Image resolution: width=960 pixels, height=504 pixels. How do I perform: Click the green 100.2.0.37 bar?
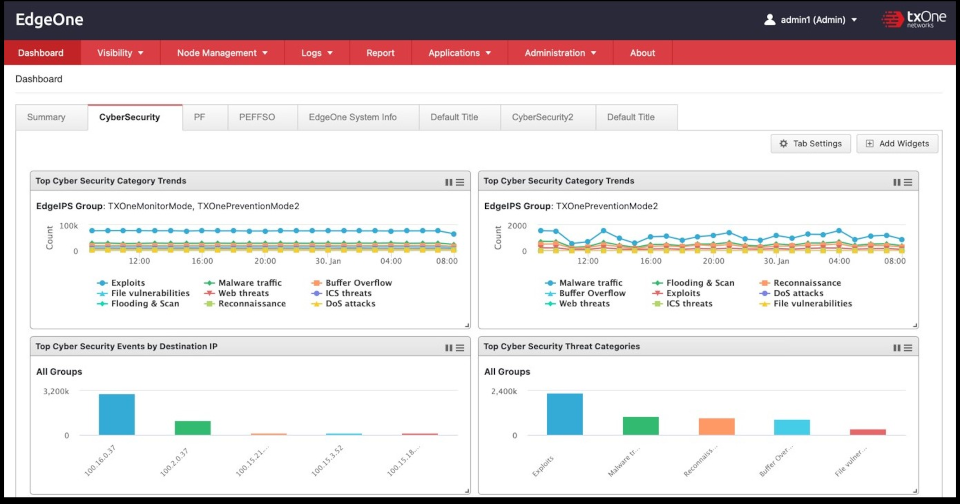tap(193, 428)
